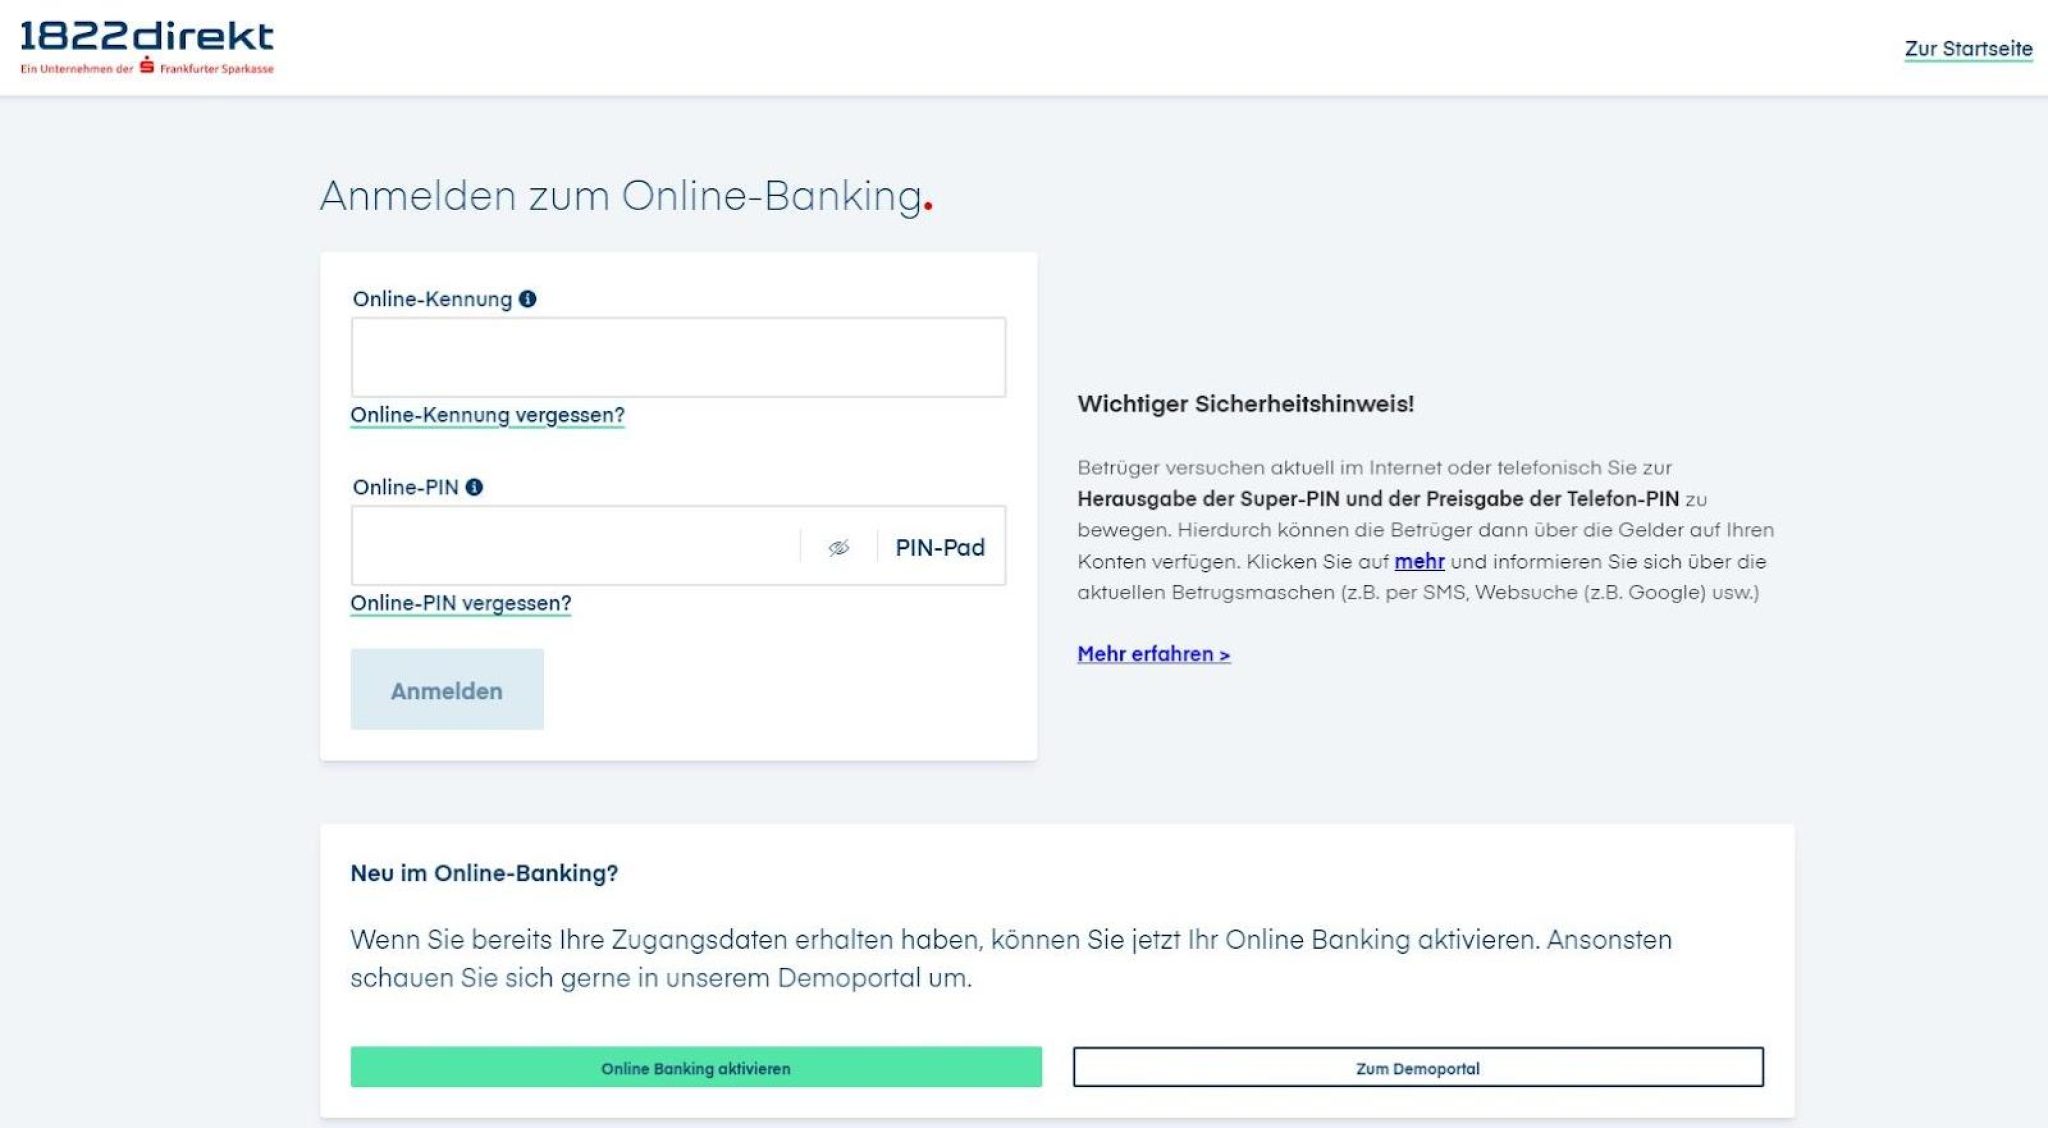Click the Frankfurter Sparkasse company text
Viewport: 2048px width, 1128px height.
215,70
